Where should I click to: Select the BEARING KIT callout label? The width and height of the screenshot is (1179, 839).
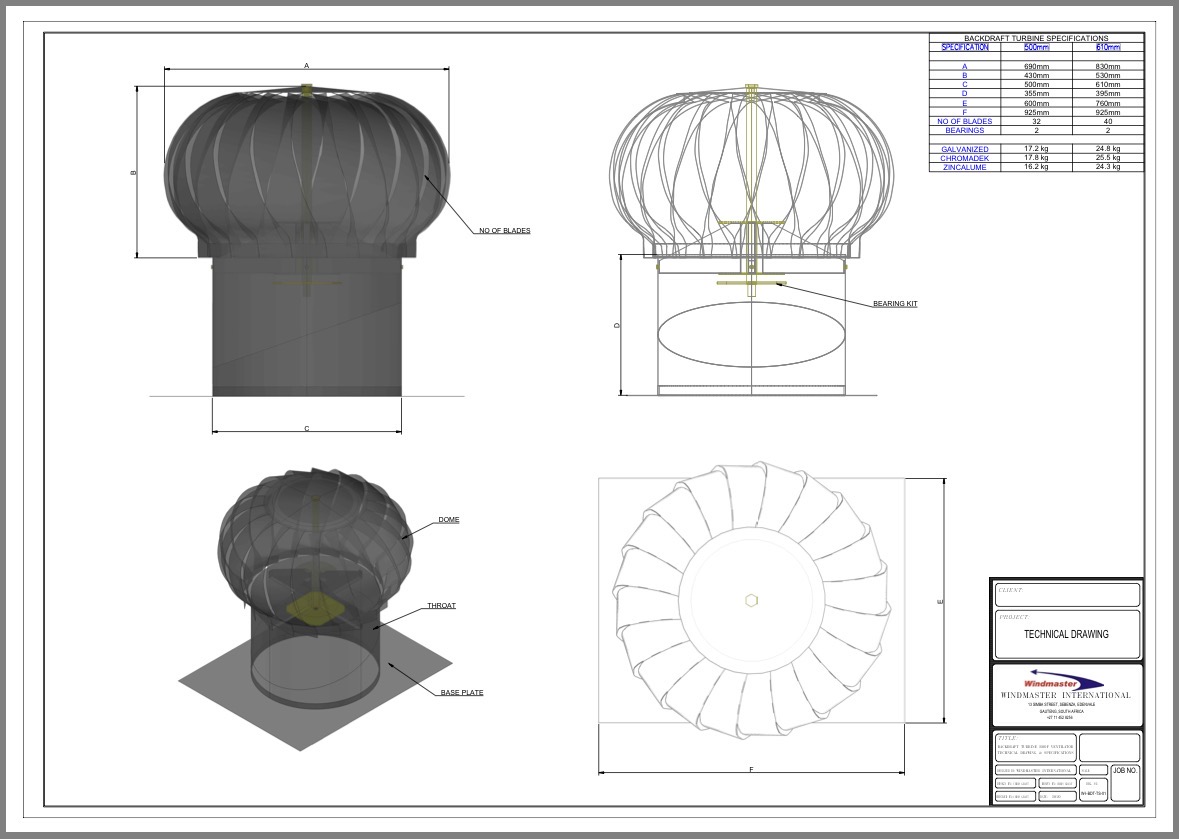click(x=894, y=303)
